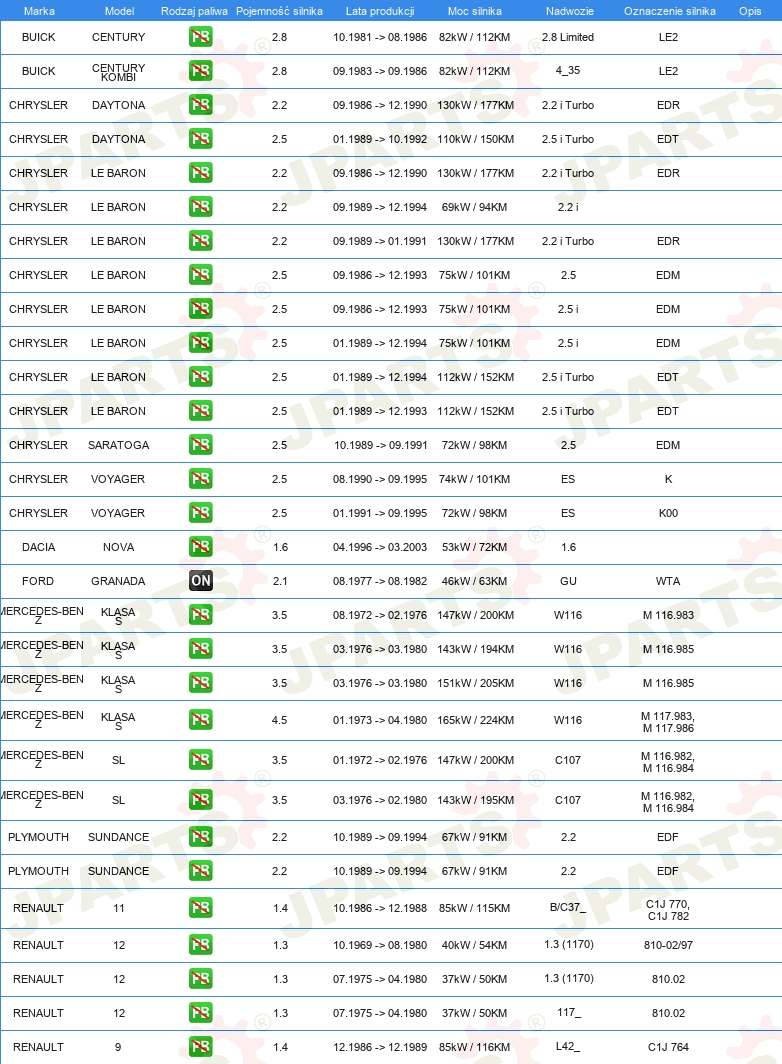This screenshot has width=782, height=1064.
Task: Click the Opis column header
Action: (750, 11)
